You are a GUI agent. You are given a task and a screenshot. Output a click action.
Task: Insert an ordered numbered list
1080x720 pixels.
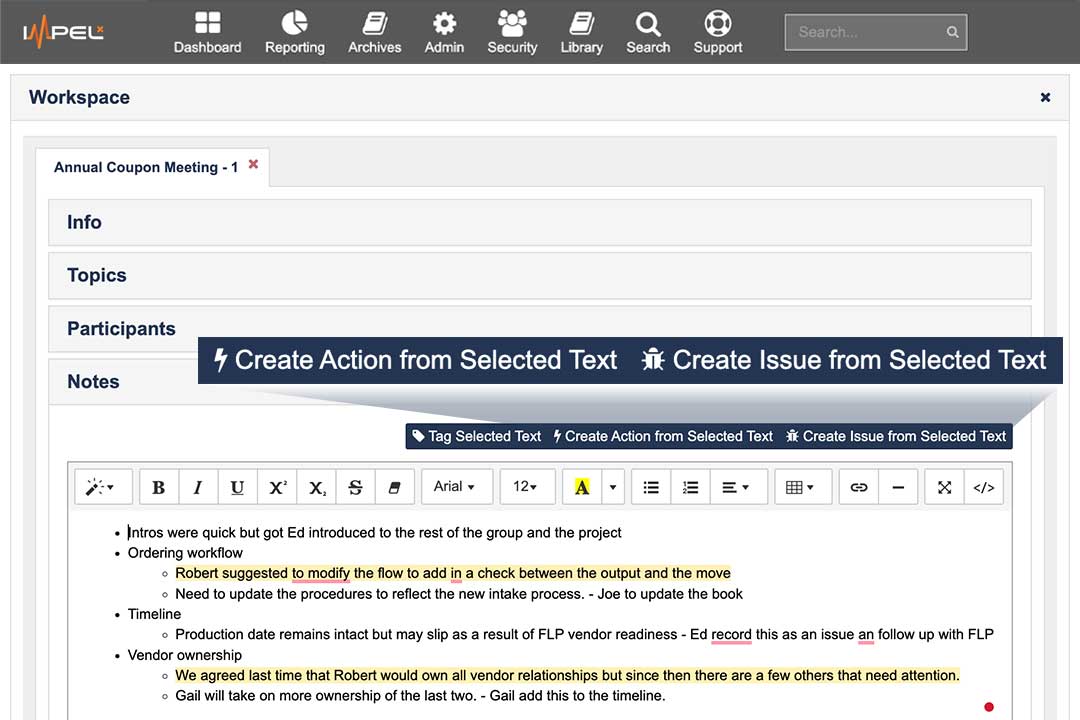point(690,487)
